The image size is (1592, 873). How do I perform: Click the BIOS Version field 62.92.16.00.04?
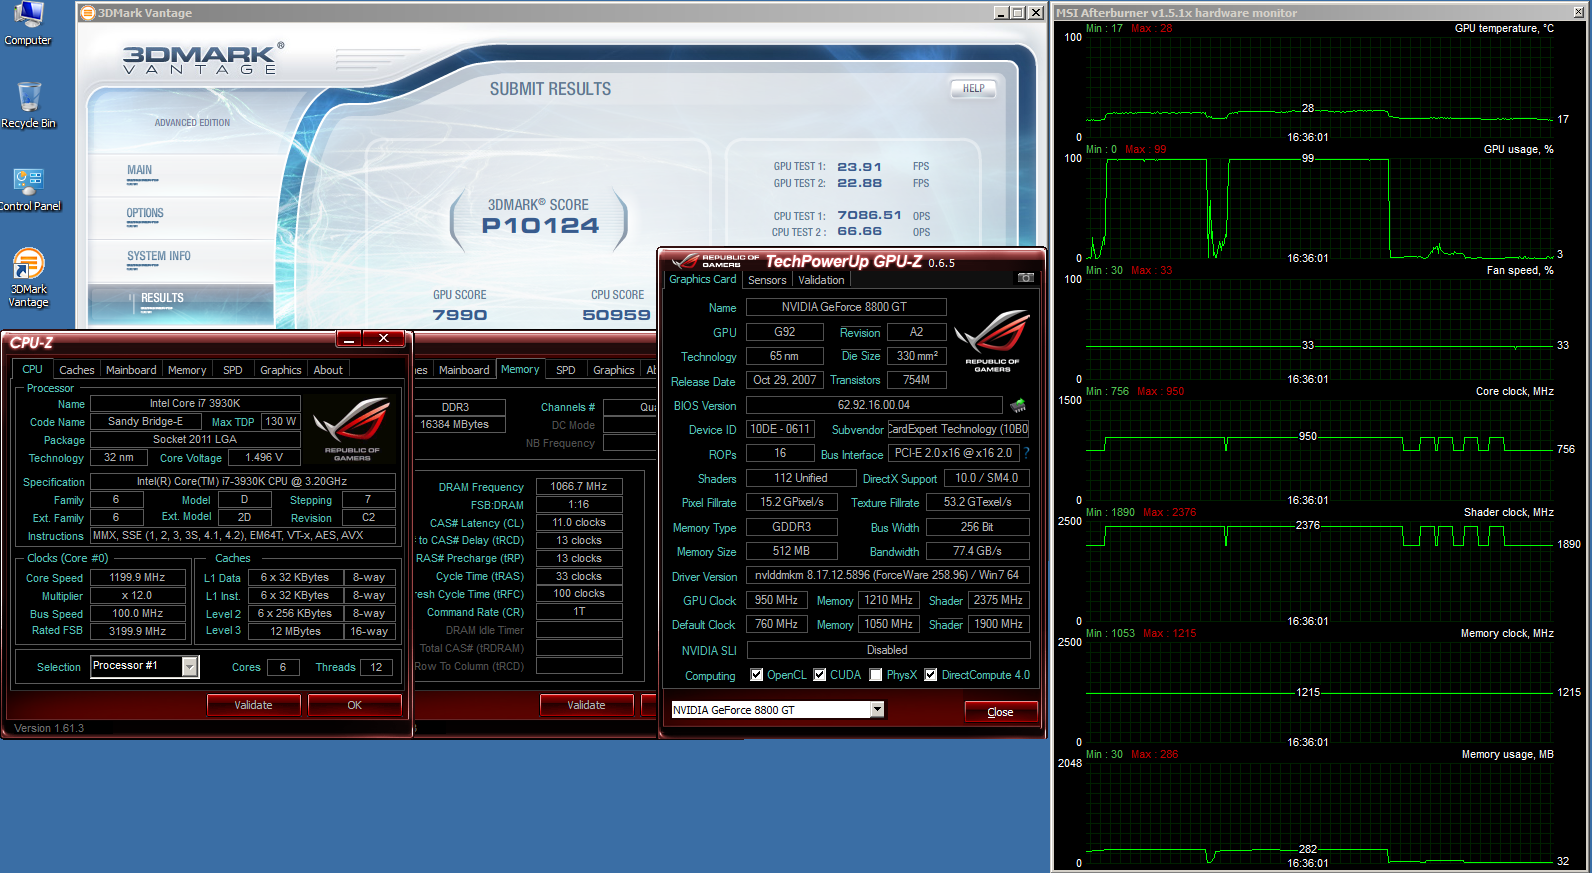point(874,405)
